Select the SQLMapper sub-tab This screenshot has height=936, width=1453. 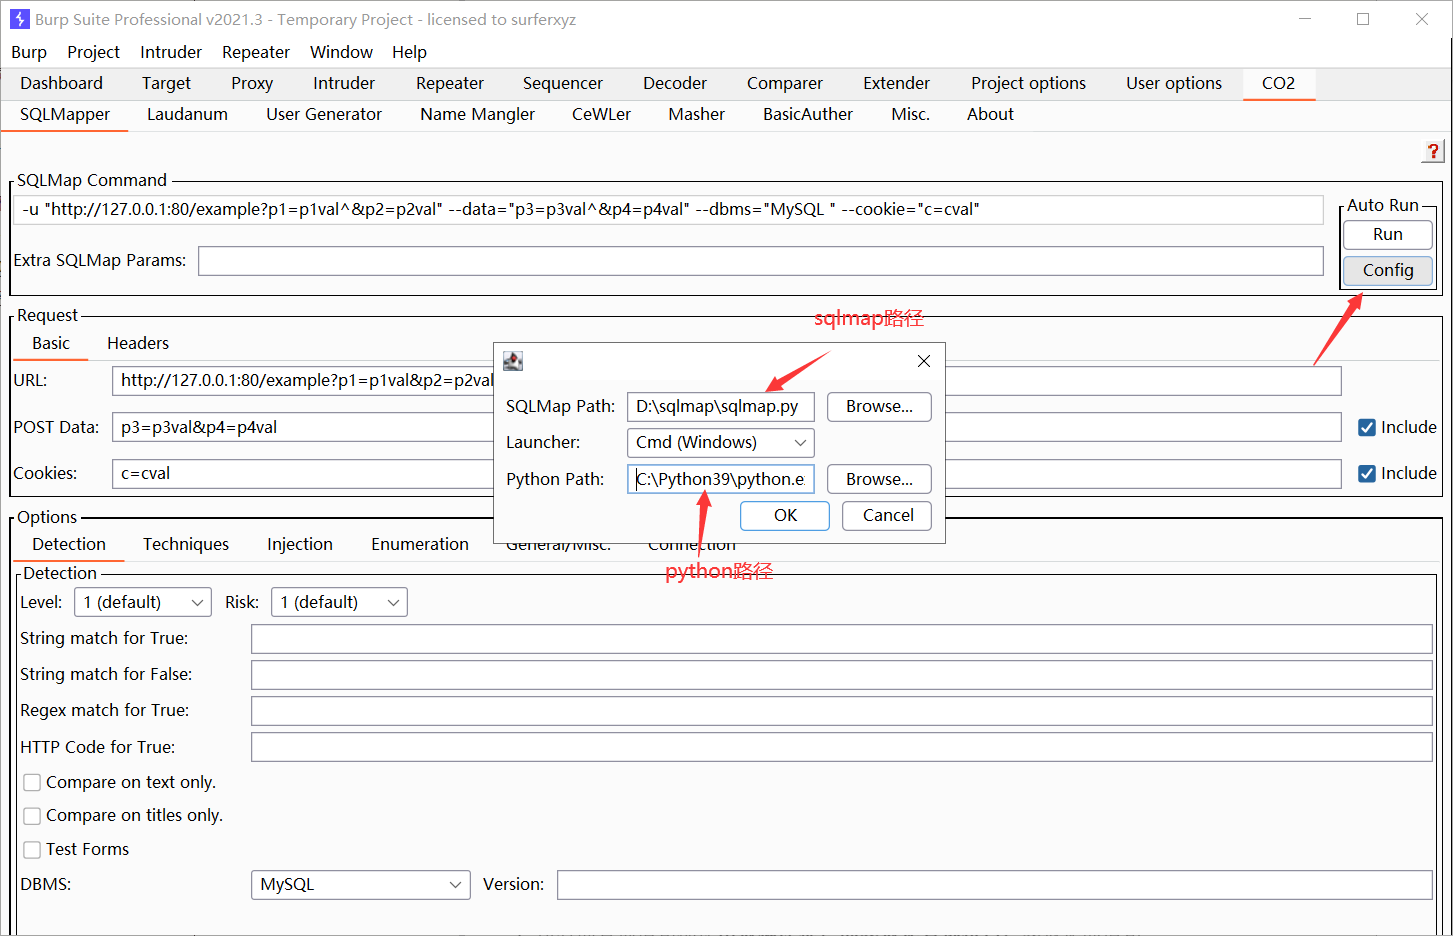click(65, 114)
